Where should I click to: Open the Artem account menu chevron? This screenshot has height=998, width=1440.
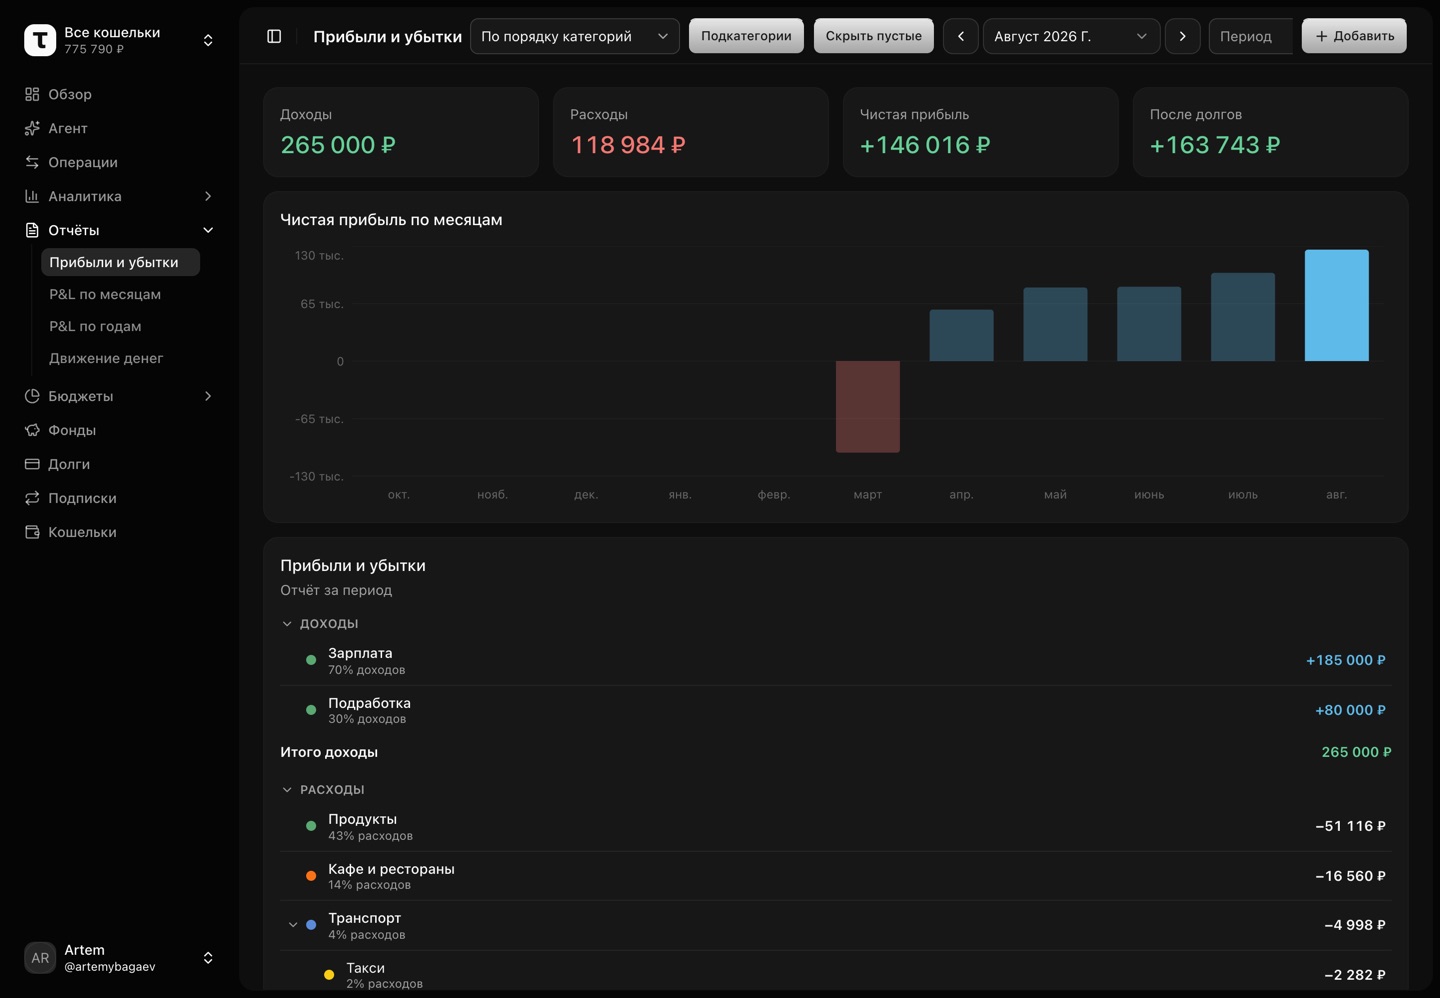pos(208,958)
